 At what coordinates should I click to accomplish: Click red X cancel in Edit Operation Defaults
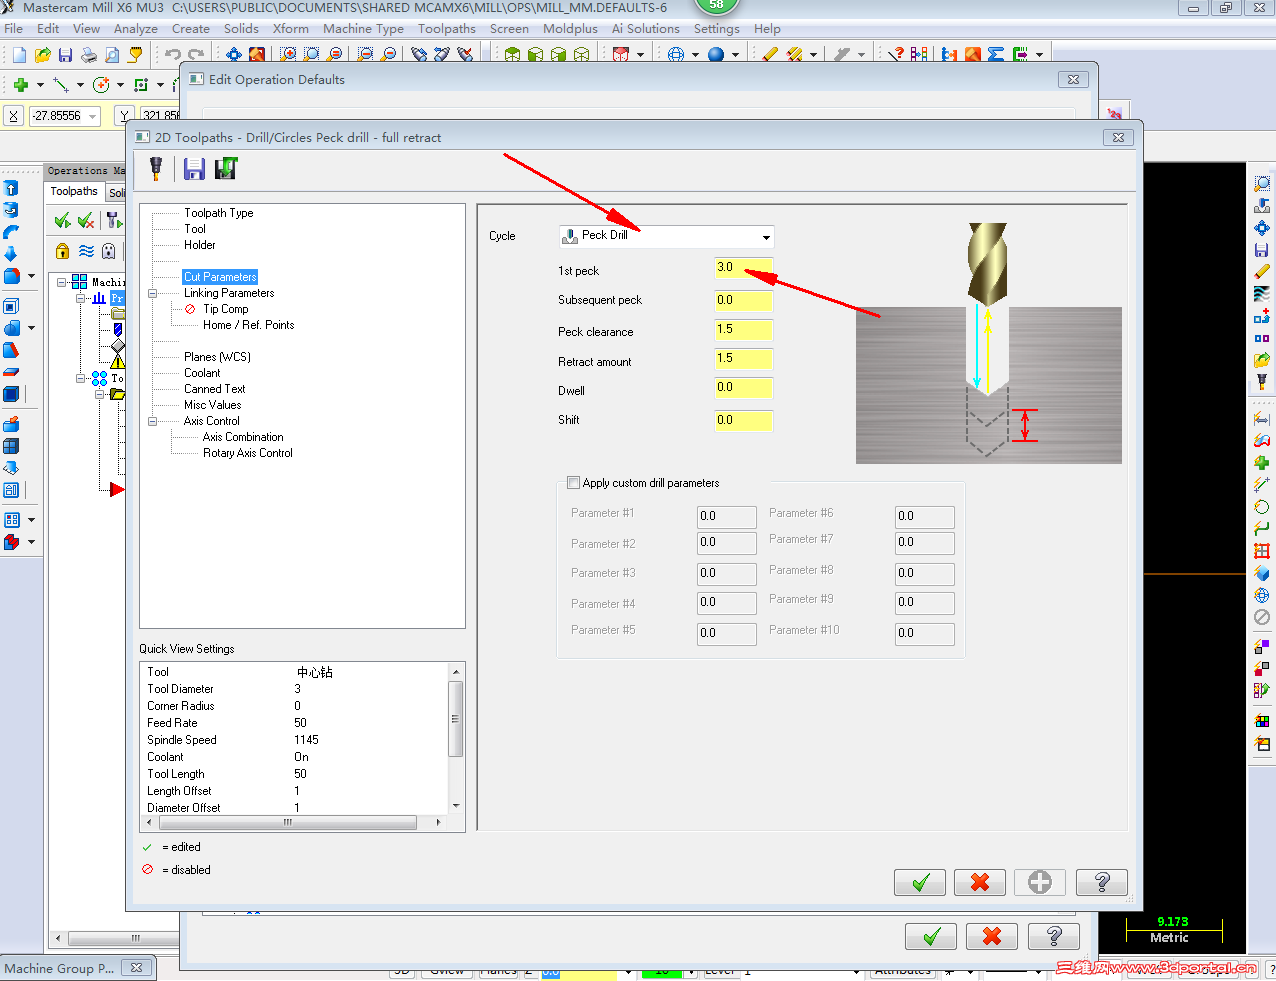click(x=992, y=936)
